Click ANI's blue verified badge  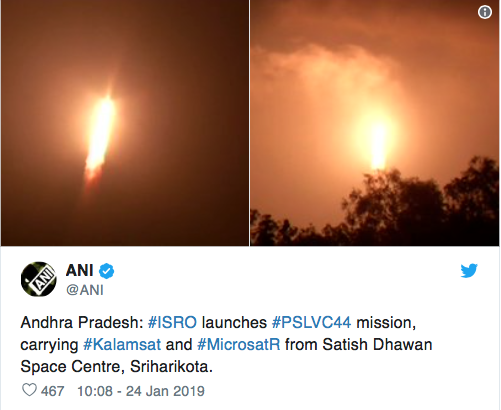(107, 271)
